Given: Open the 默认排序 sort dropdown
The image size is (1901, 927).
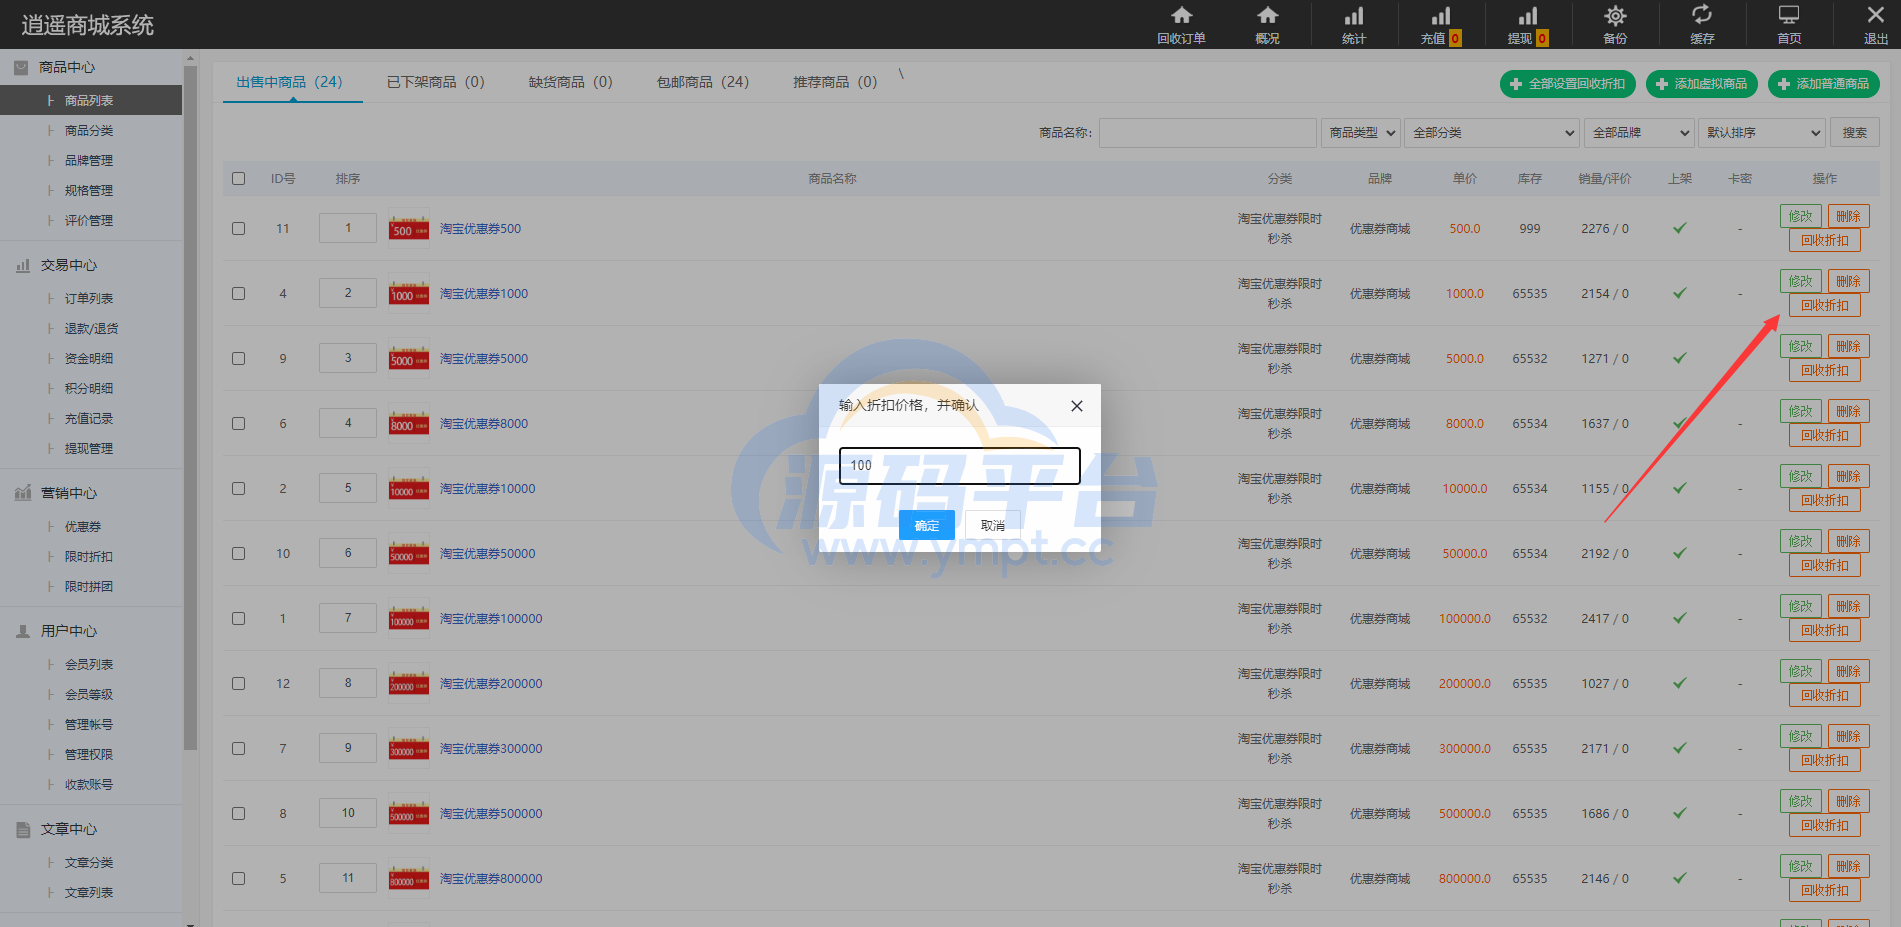Looking at the screenshot, I should [1762, 132].
